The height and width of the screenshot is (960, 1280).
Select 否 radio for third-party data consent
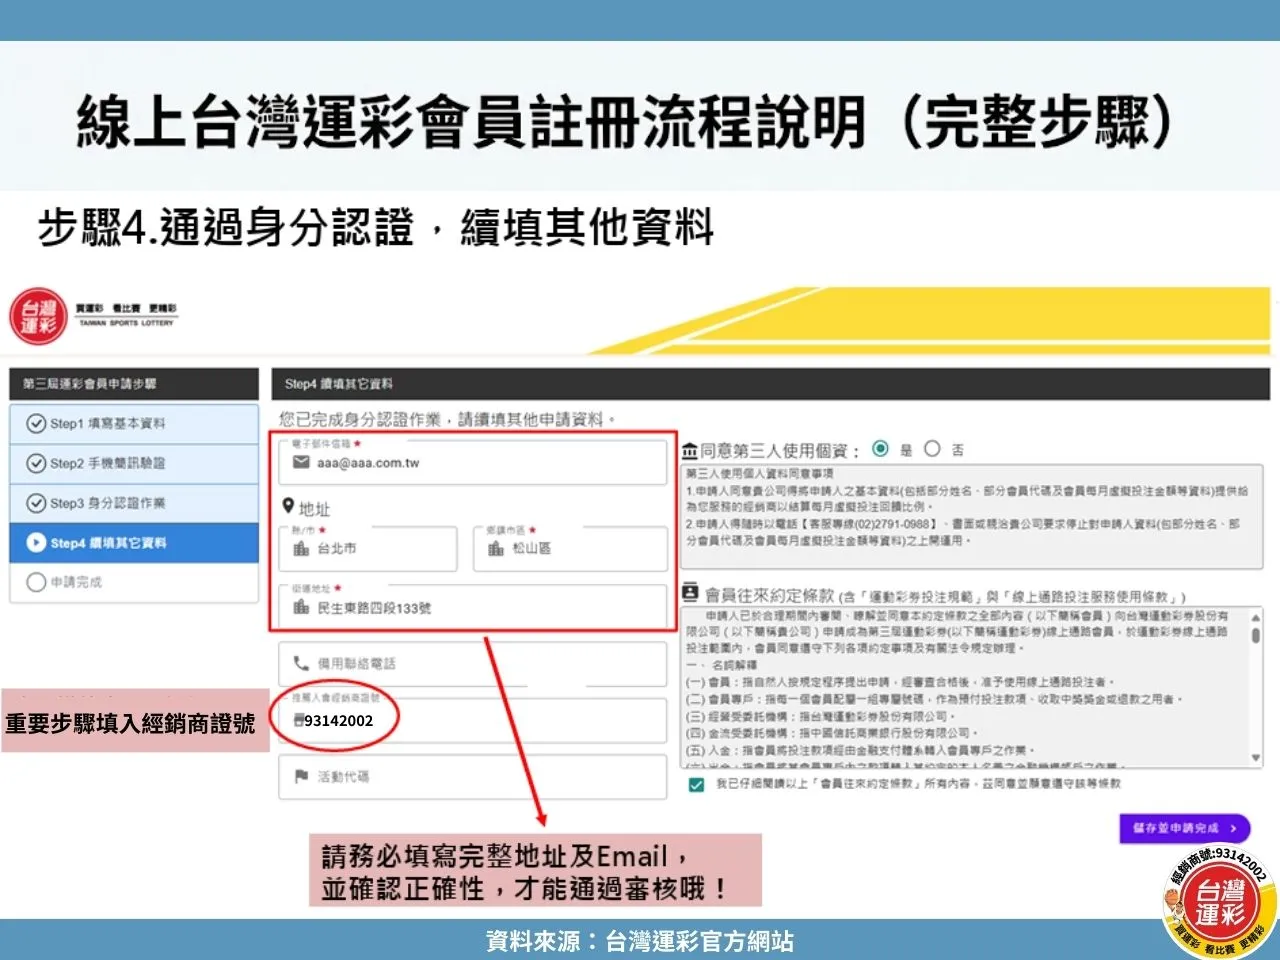coord(932,449)
